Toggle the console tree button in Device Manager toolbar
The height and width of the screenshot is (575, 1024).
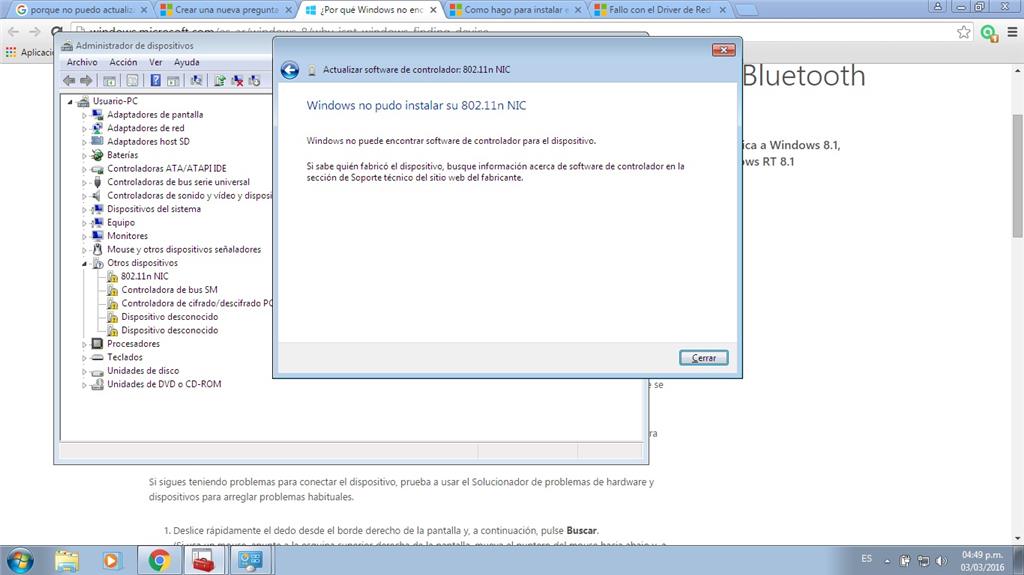tap(110, 80)
